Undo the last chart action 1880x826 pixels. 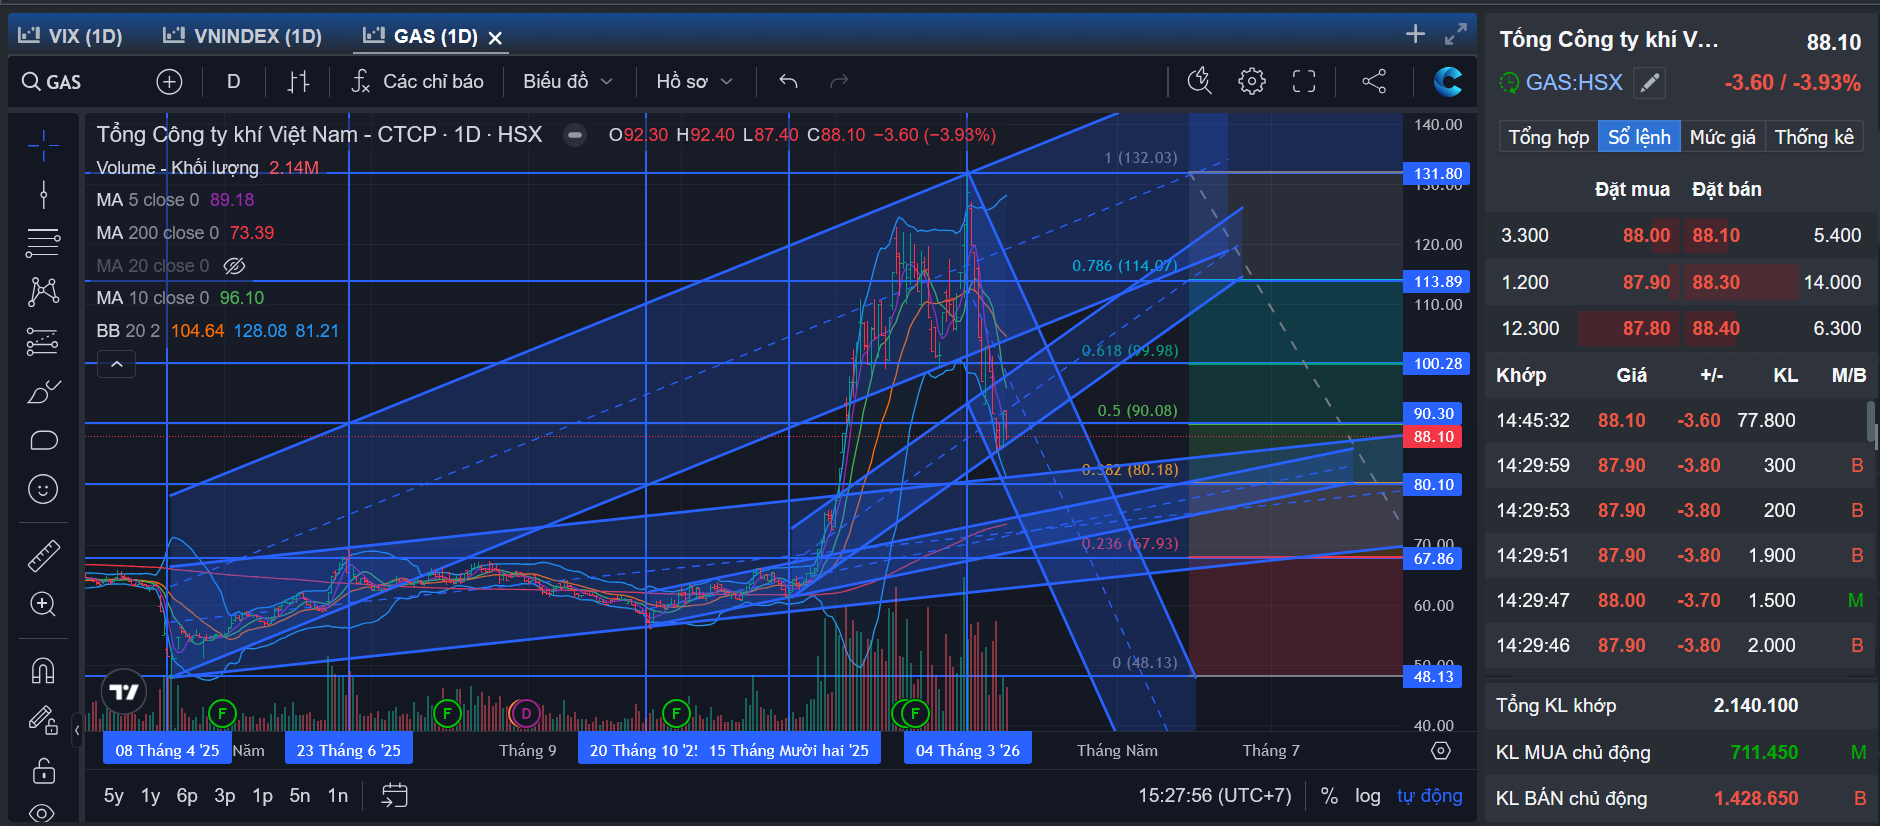coord(789,81)
